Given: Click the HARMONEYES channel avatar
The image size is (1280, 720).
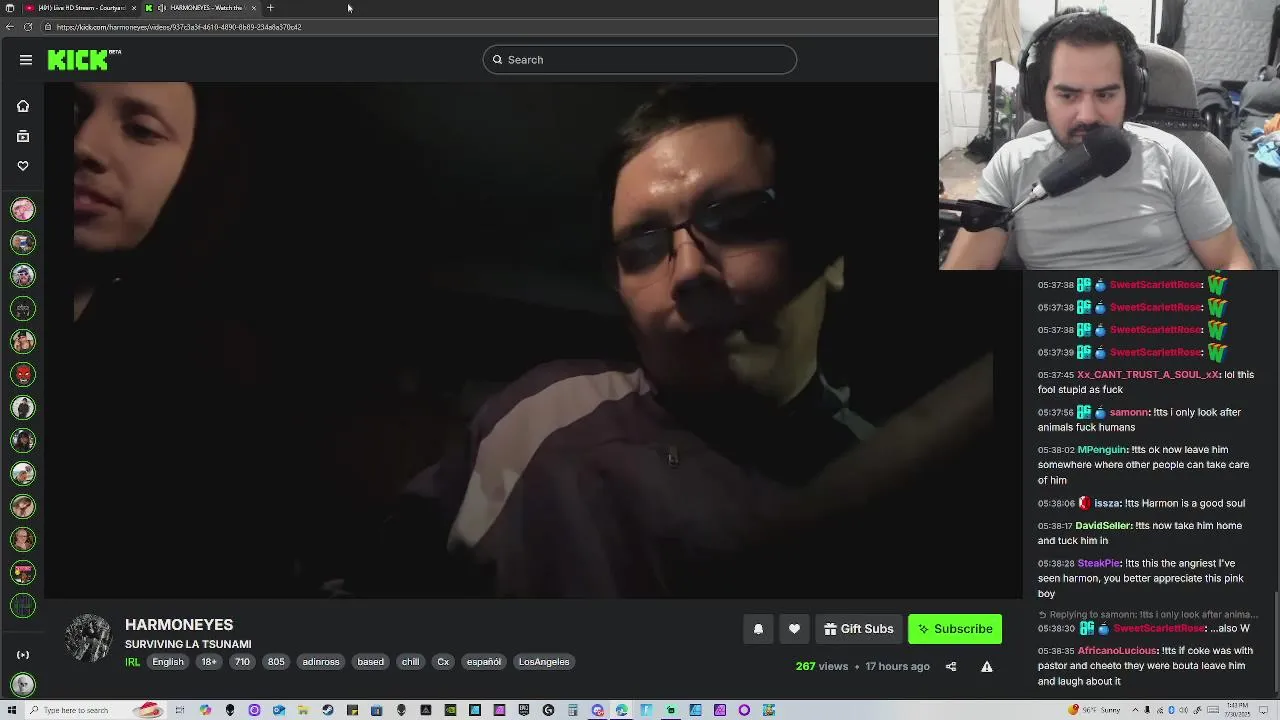Looking at the screenshot, I should 88,638.
